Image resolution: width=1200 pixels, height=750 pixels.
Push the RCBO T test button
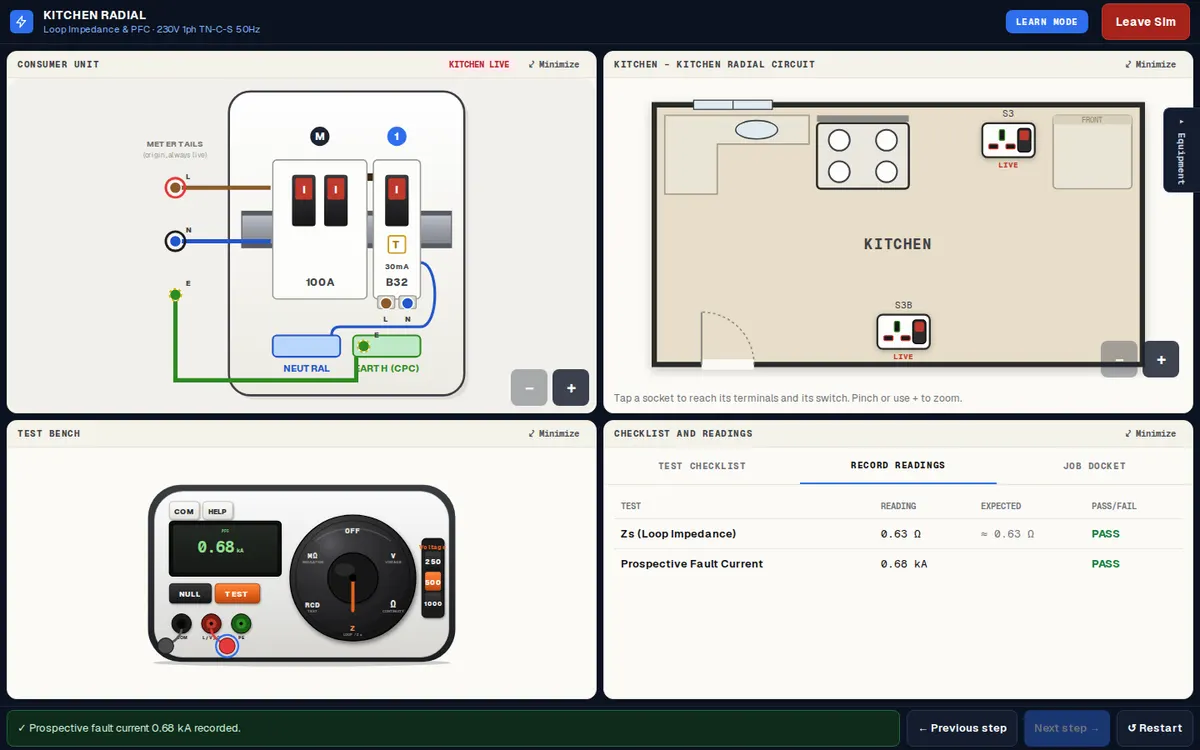397,245
